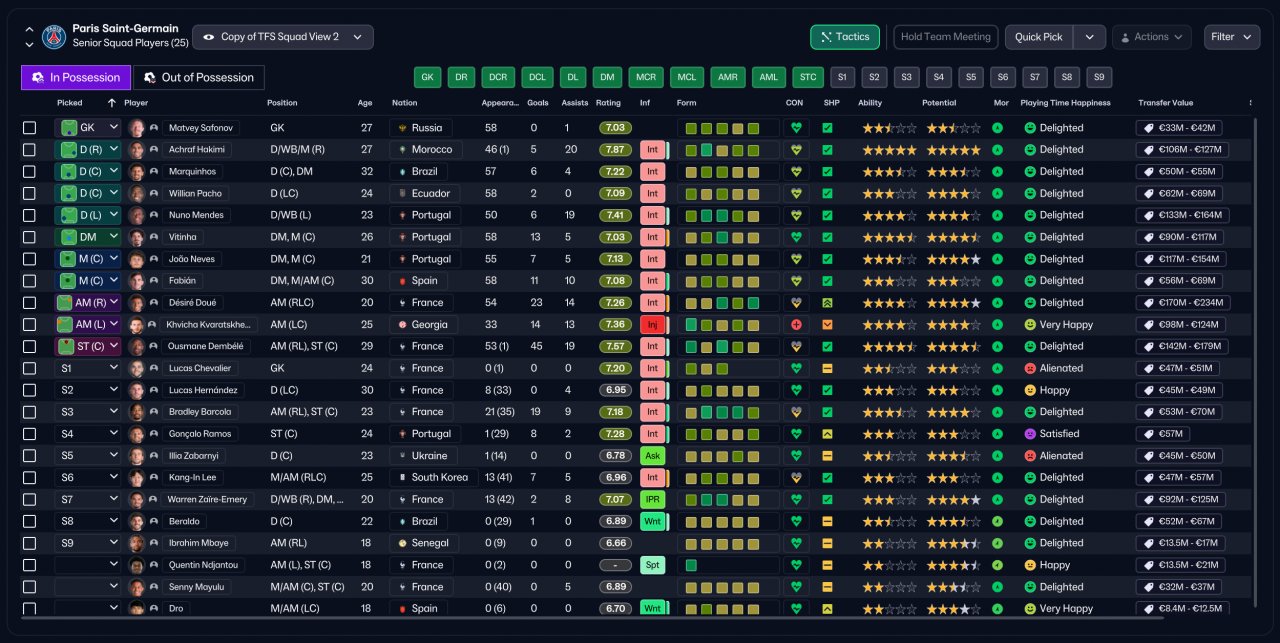Select the checkbox in Marquinhos's row
Viewport: 1280px width, 643px height.
[x=29, y=172]
